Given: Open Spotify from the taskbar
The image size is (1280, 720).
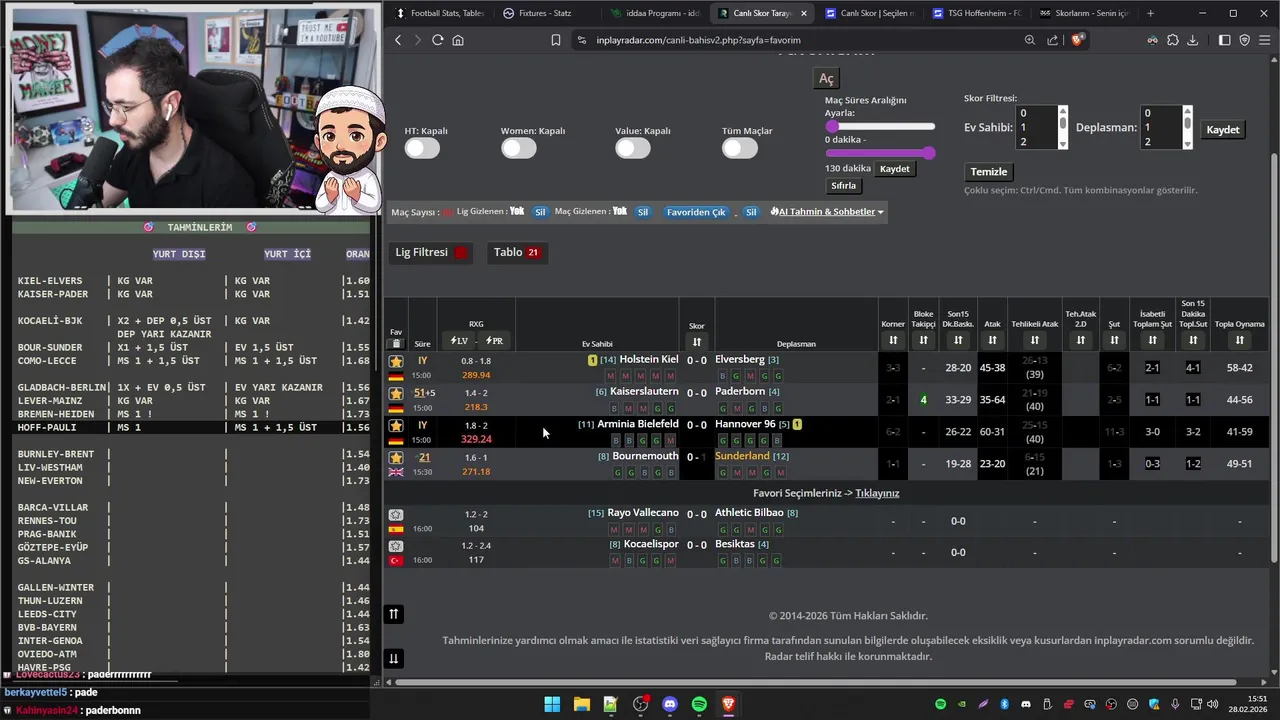Looking at the screenshot, I should [699, 704].
